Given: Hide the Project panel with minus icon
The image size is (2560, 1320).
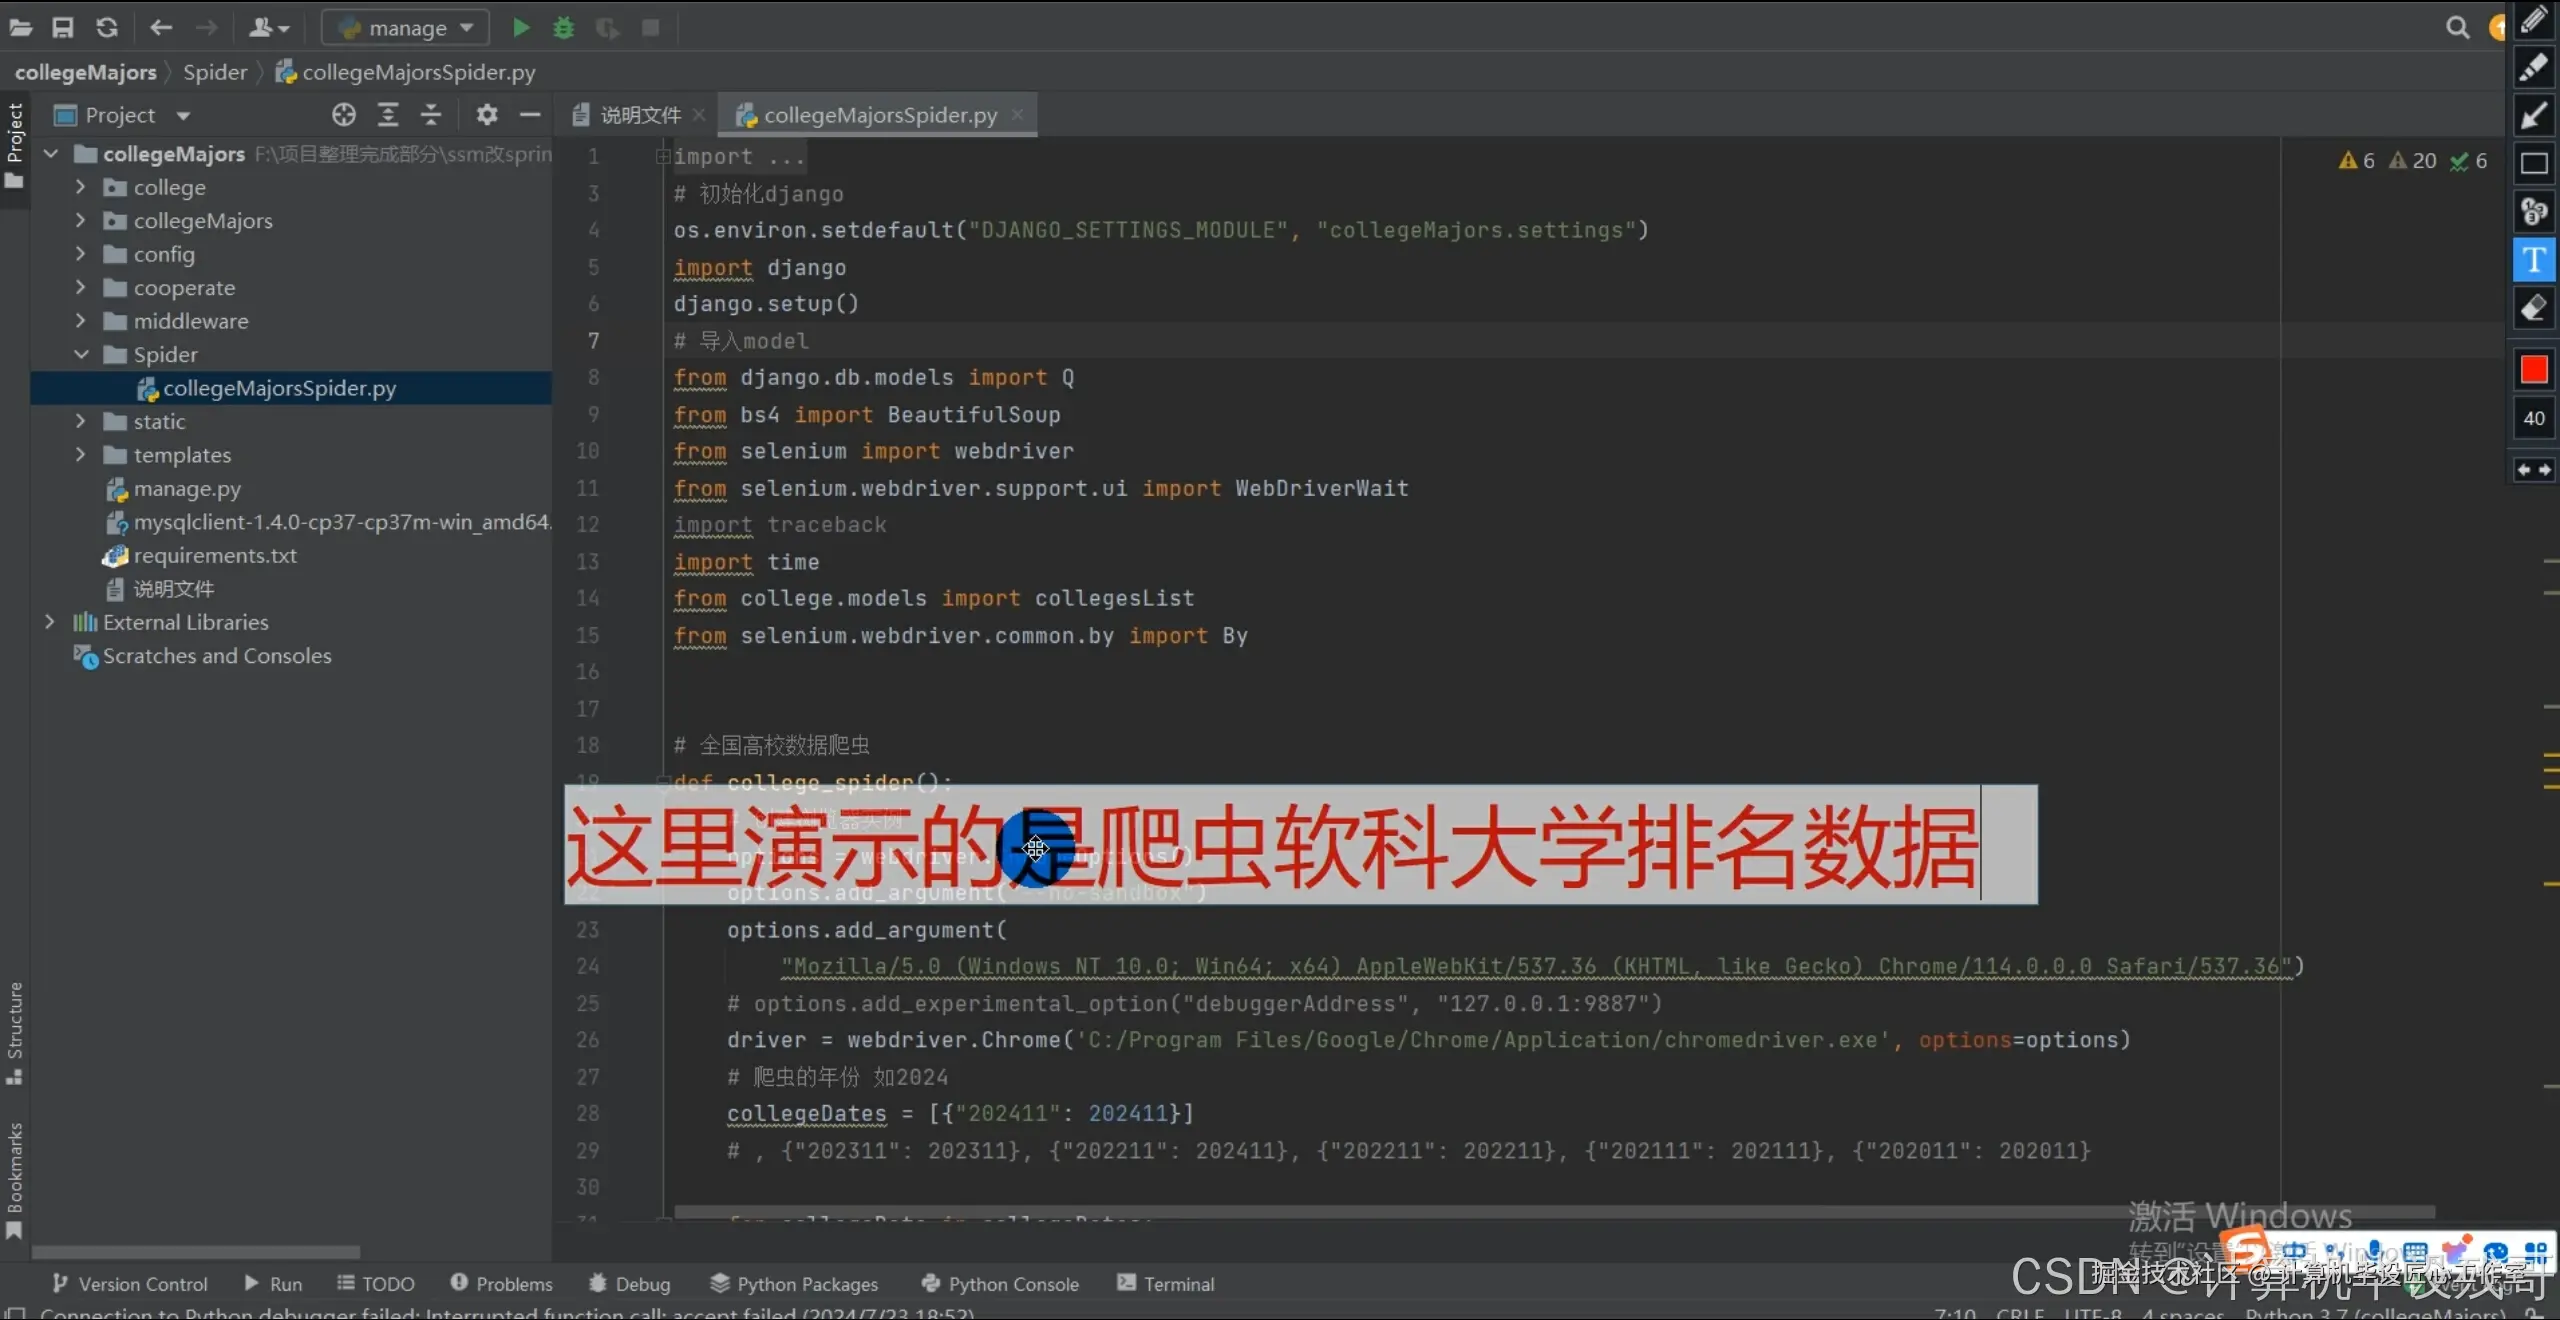Looking at the screenshot, I should (x=530, y=115).
